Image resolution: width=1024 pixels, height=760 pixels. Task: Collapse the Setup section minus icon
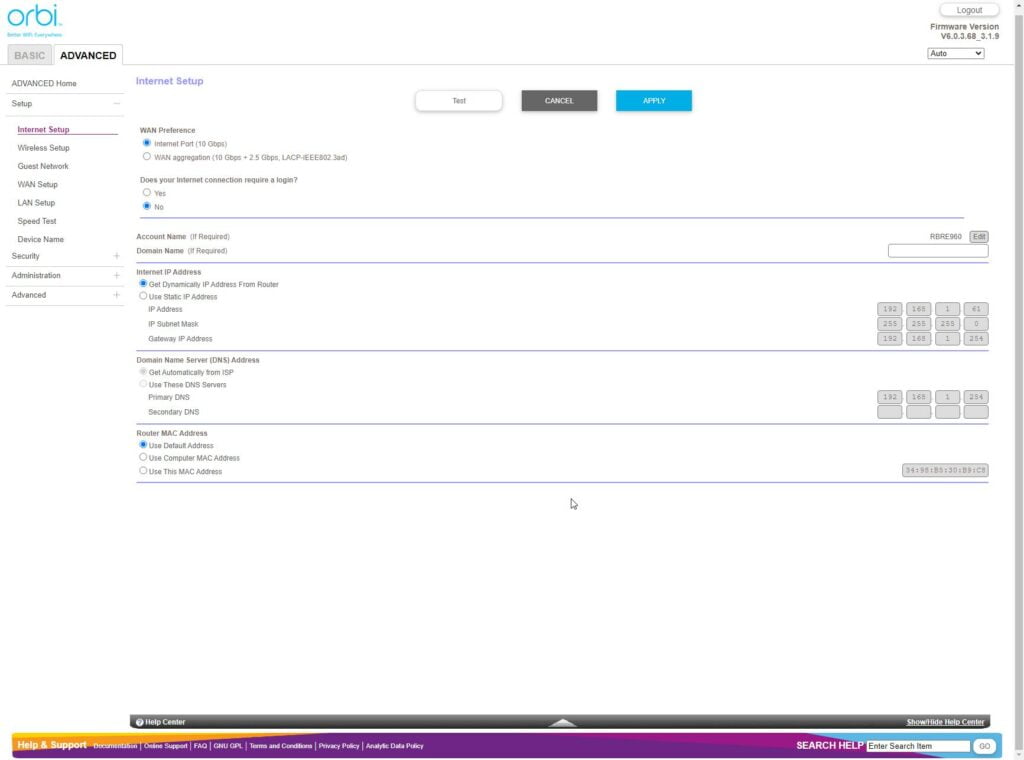tap(116, 104)
